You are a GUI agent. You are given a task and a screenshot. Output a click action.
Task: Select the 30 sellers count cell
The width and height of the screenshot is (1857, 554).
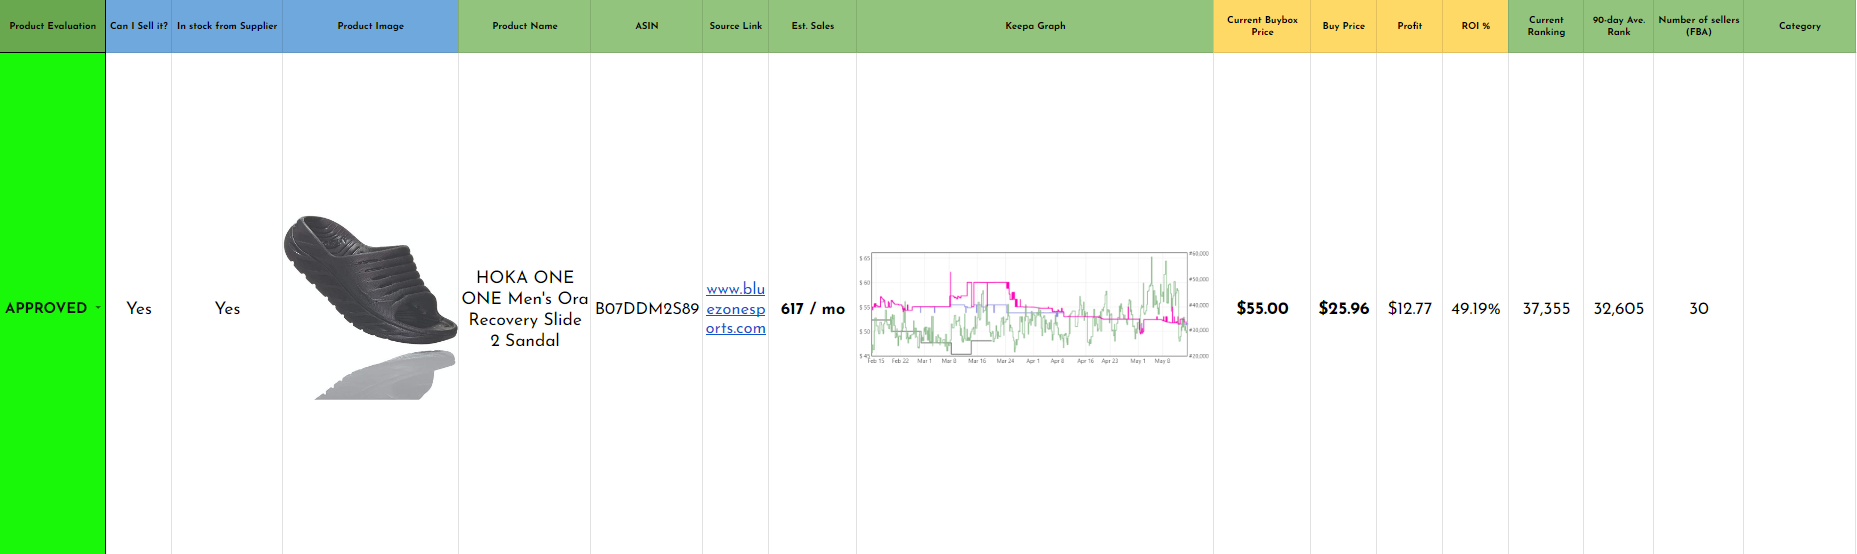(x=1699, y=304)
